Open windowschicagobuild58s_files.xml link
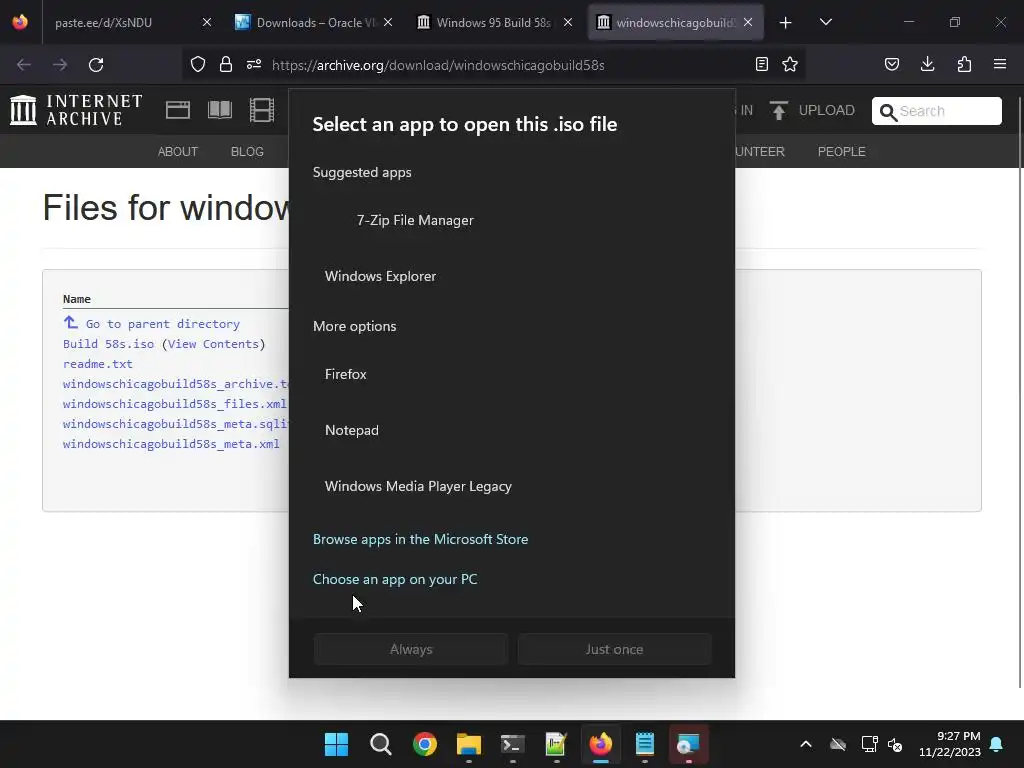The height and width of the screenshot is (768, 1024). (175, 404)
